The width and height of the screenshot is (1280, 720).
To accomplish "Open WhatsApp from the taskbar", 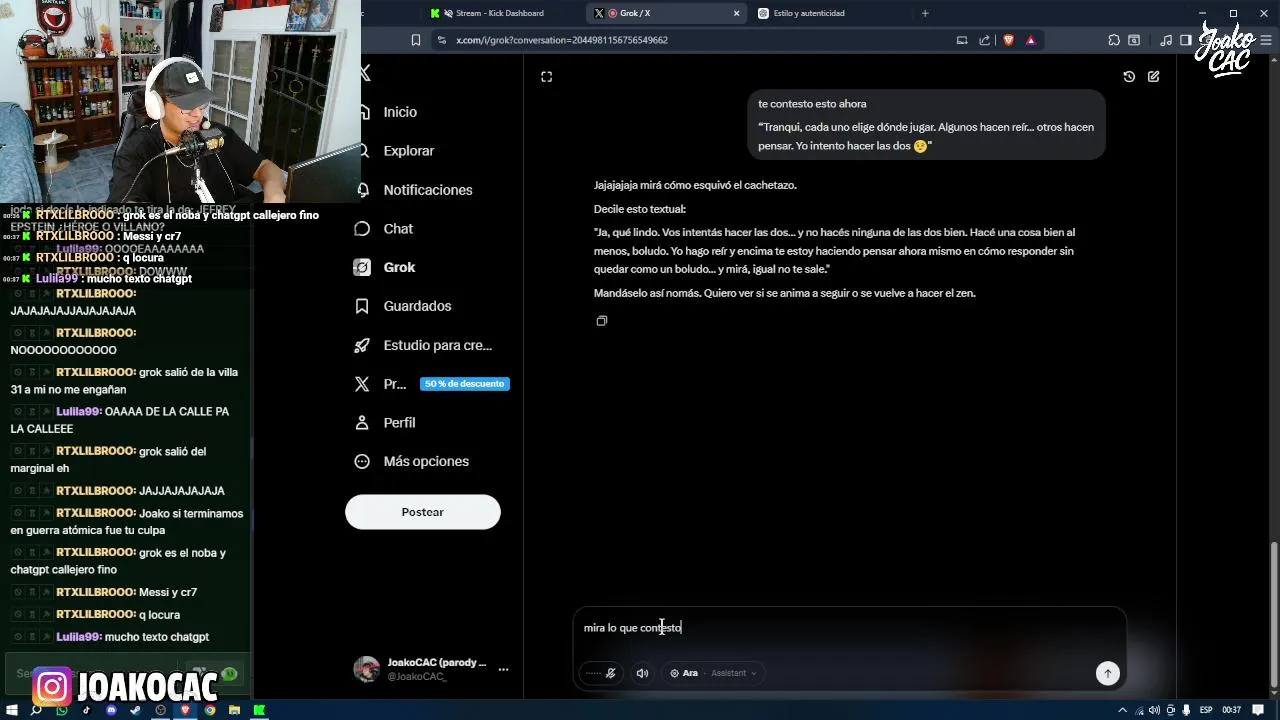I will [x=62, y=710].
